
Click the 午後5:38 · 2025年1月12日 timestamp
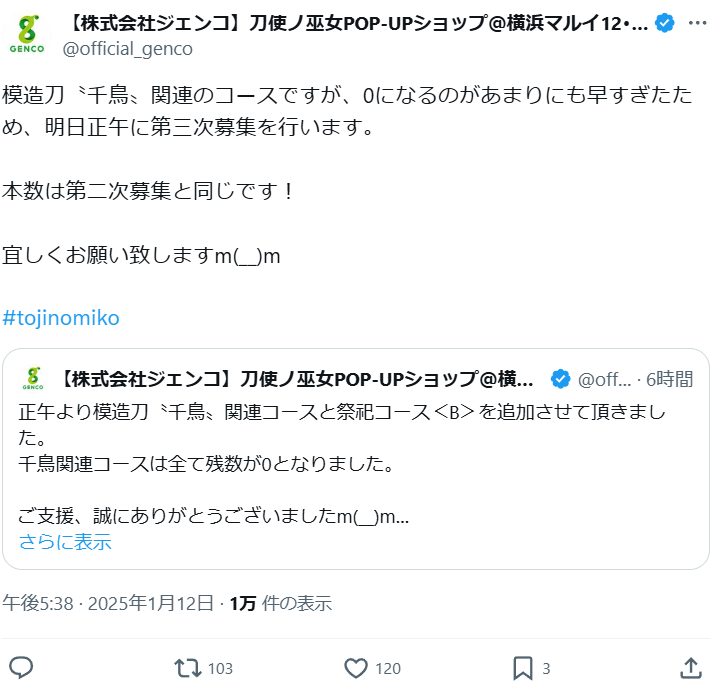[108, 604]
